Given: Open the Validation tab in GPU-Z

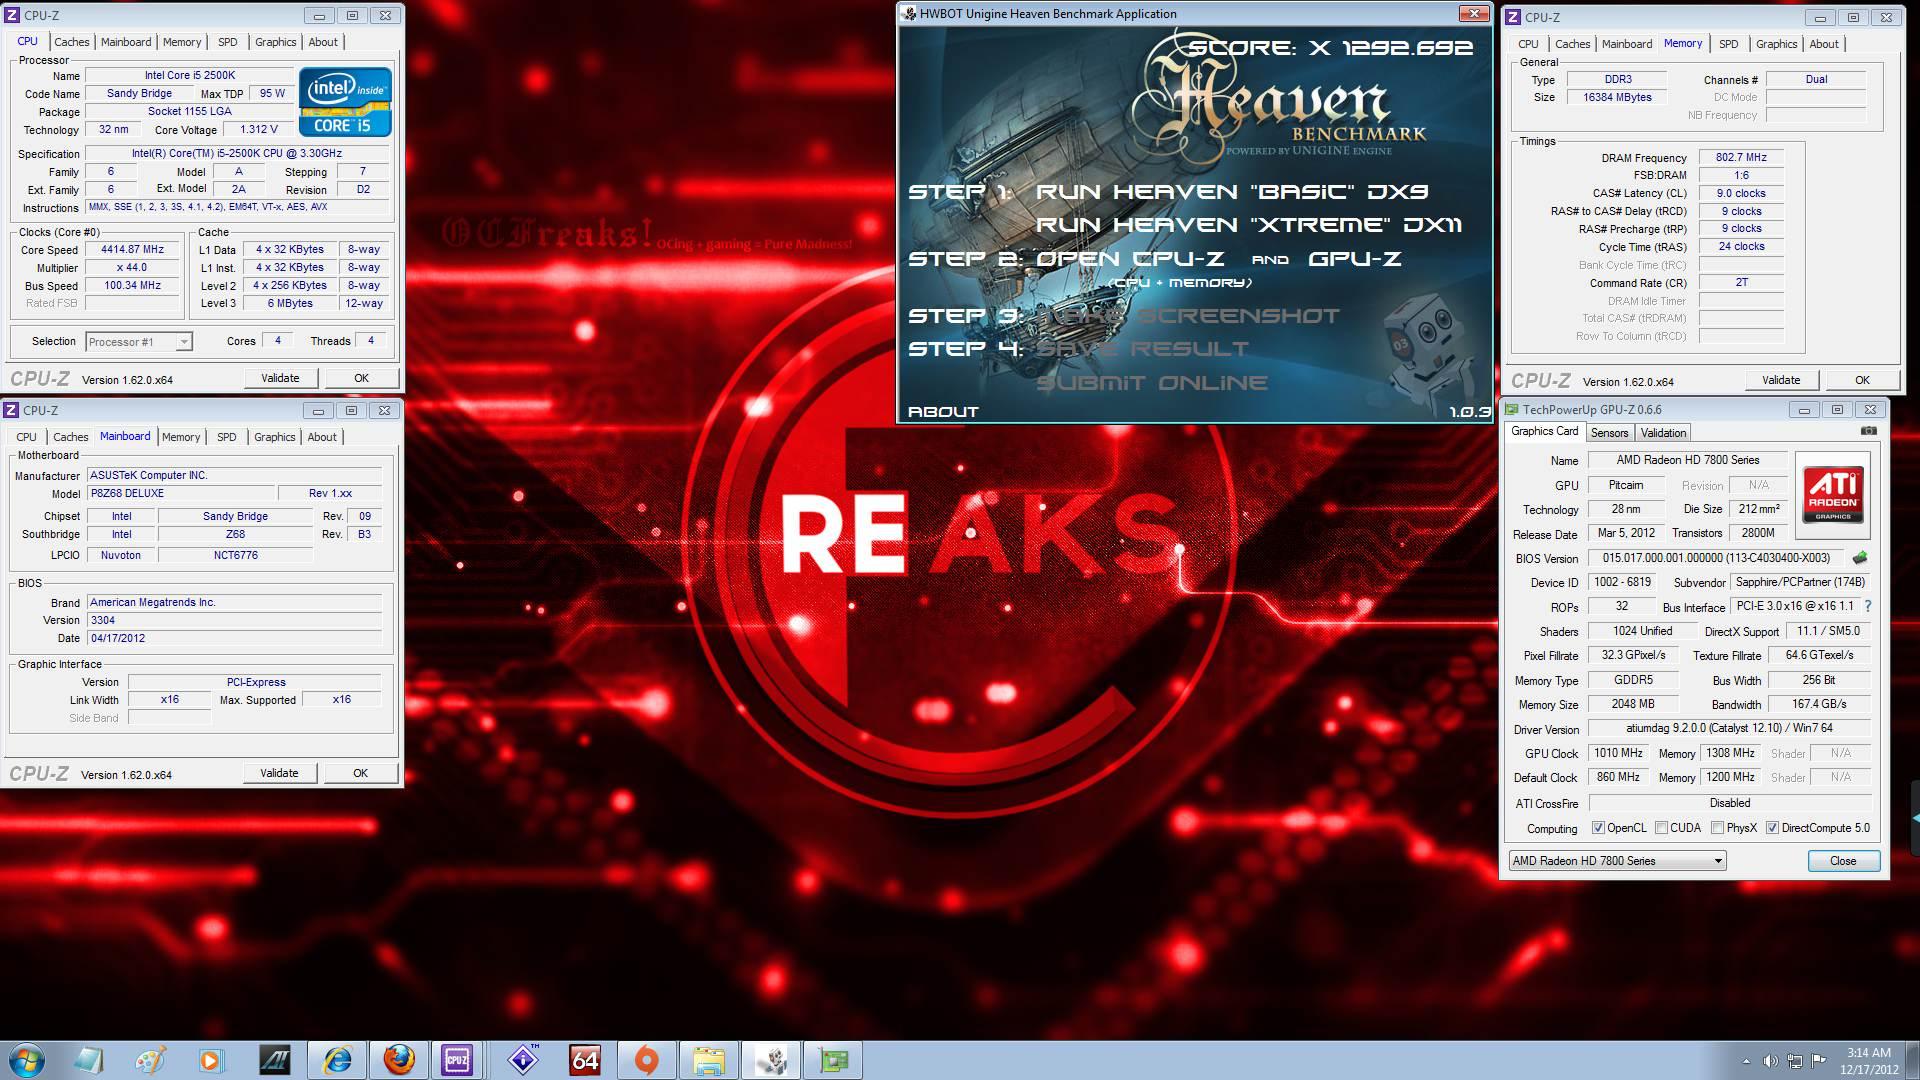Looking at the screenshot, I should click(1663, 433).
